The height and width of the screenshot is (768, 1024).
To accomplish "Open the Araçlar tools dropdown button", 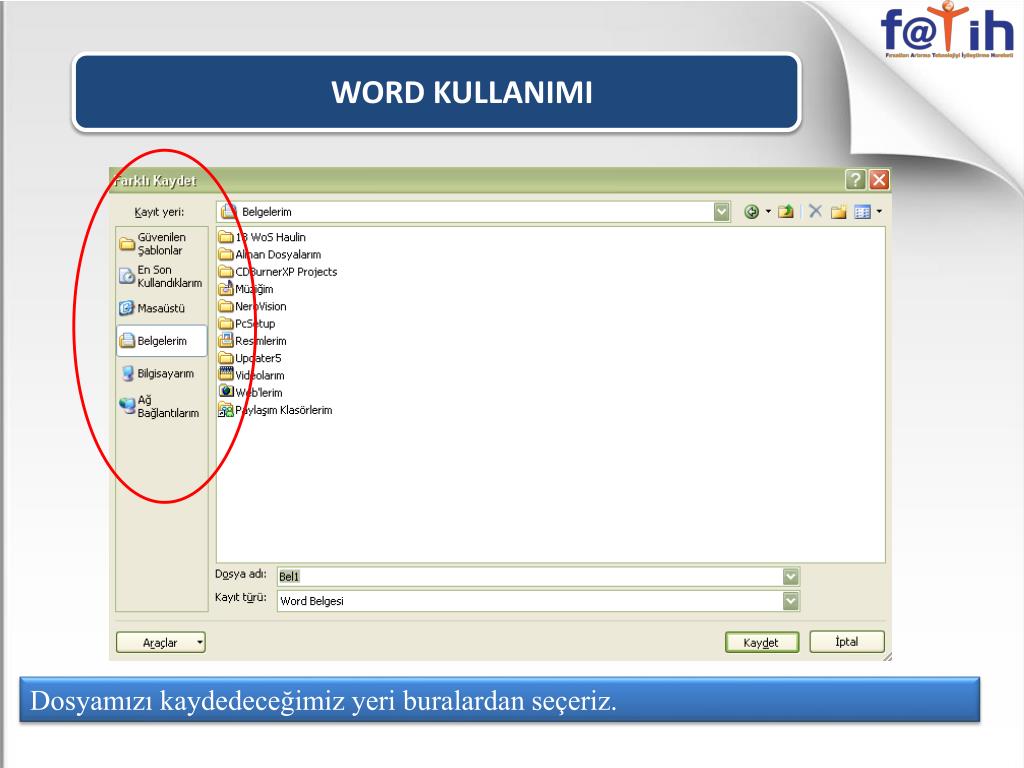I will [x=161, y=643].
